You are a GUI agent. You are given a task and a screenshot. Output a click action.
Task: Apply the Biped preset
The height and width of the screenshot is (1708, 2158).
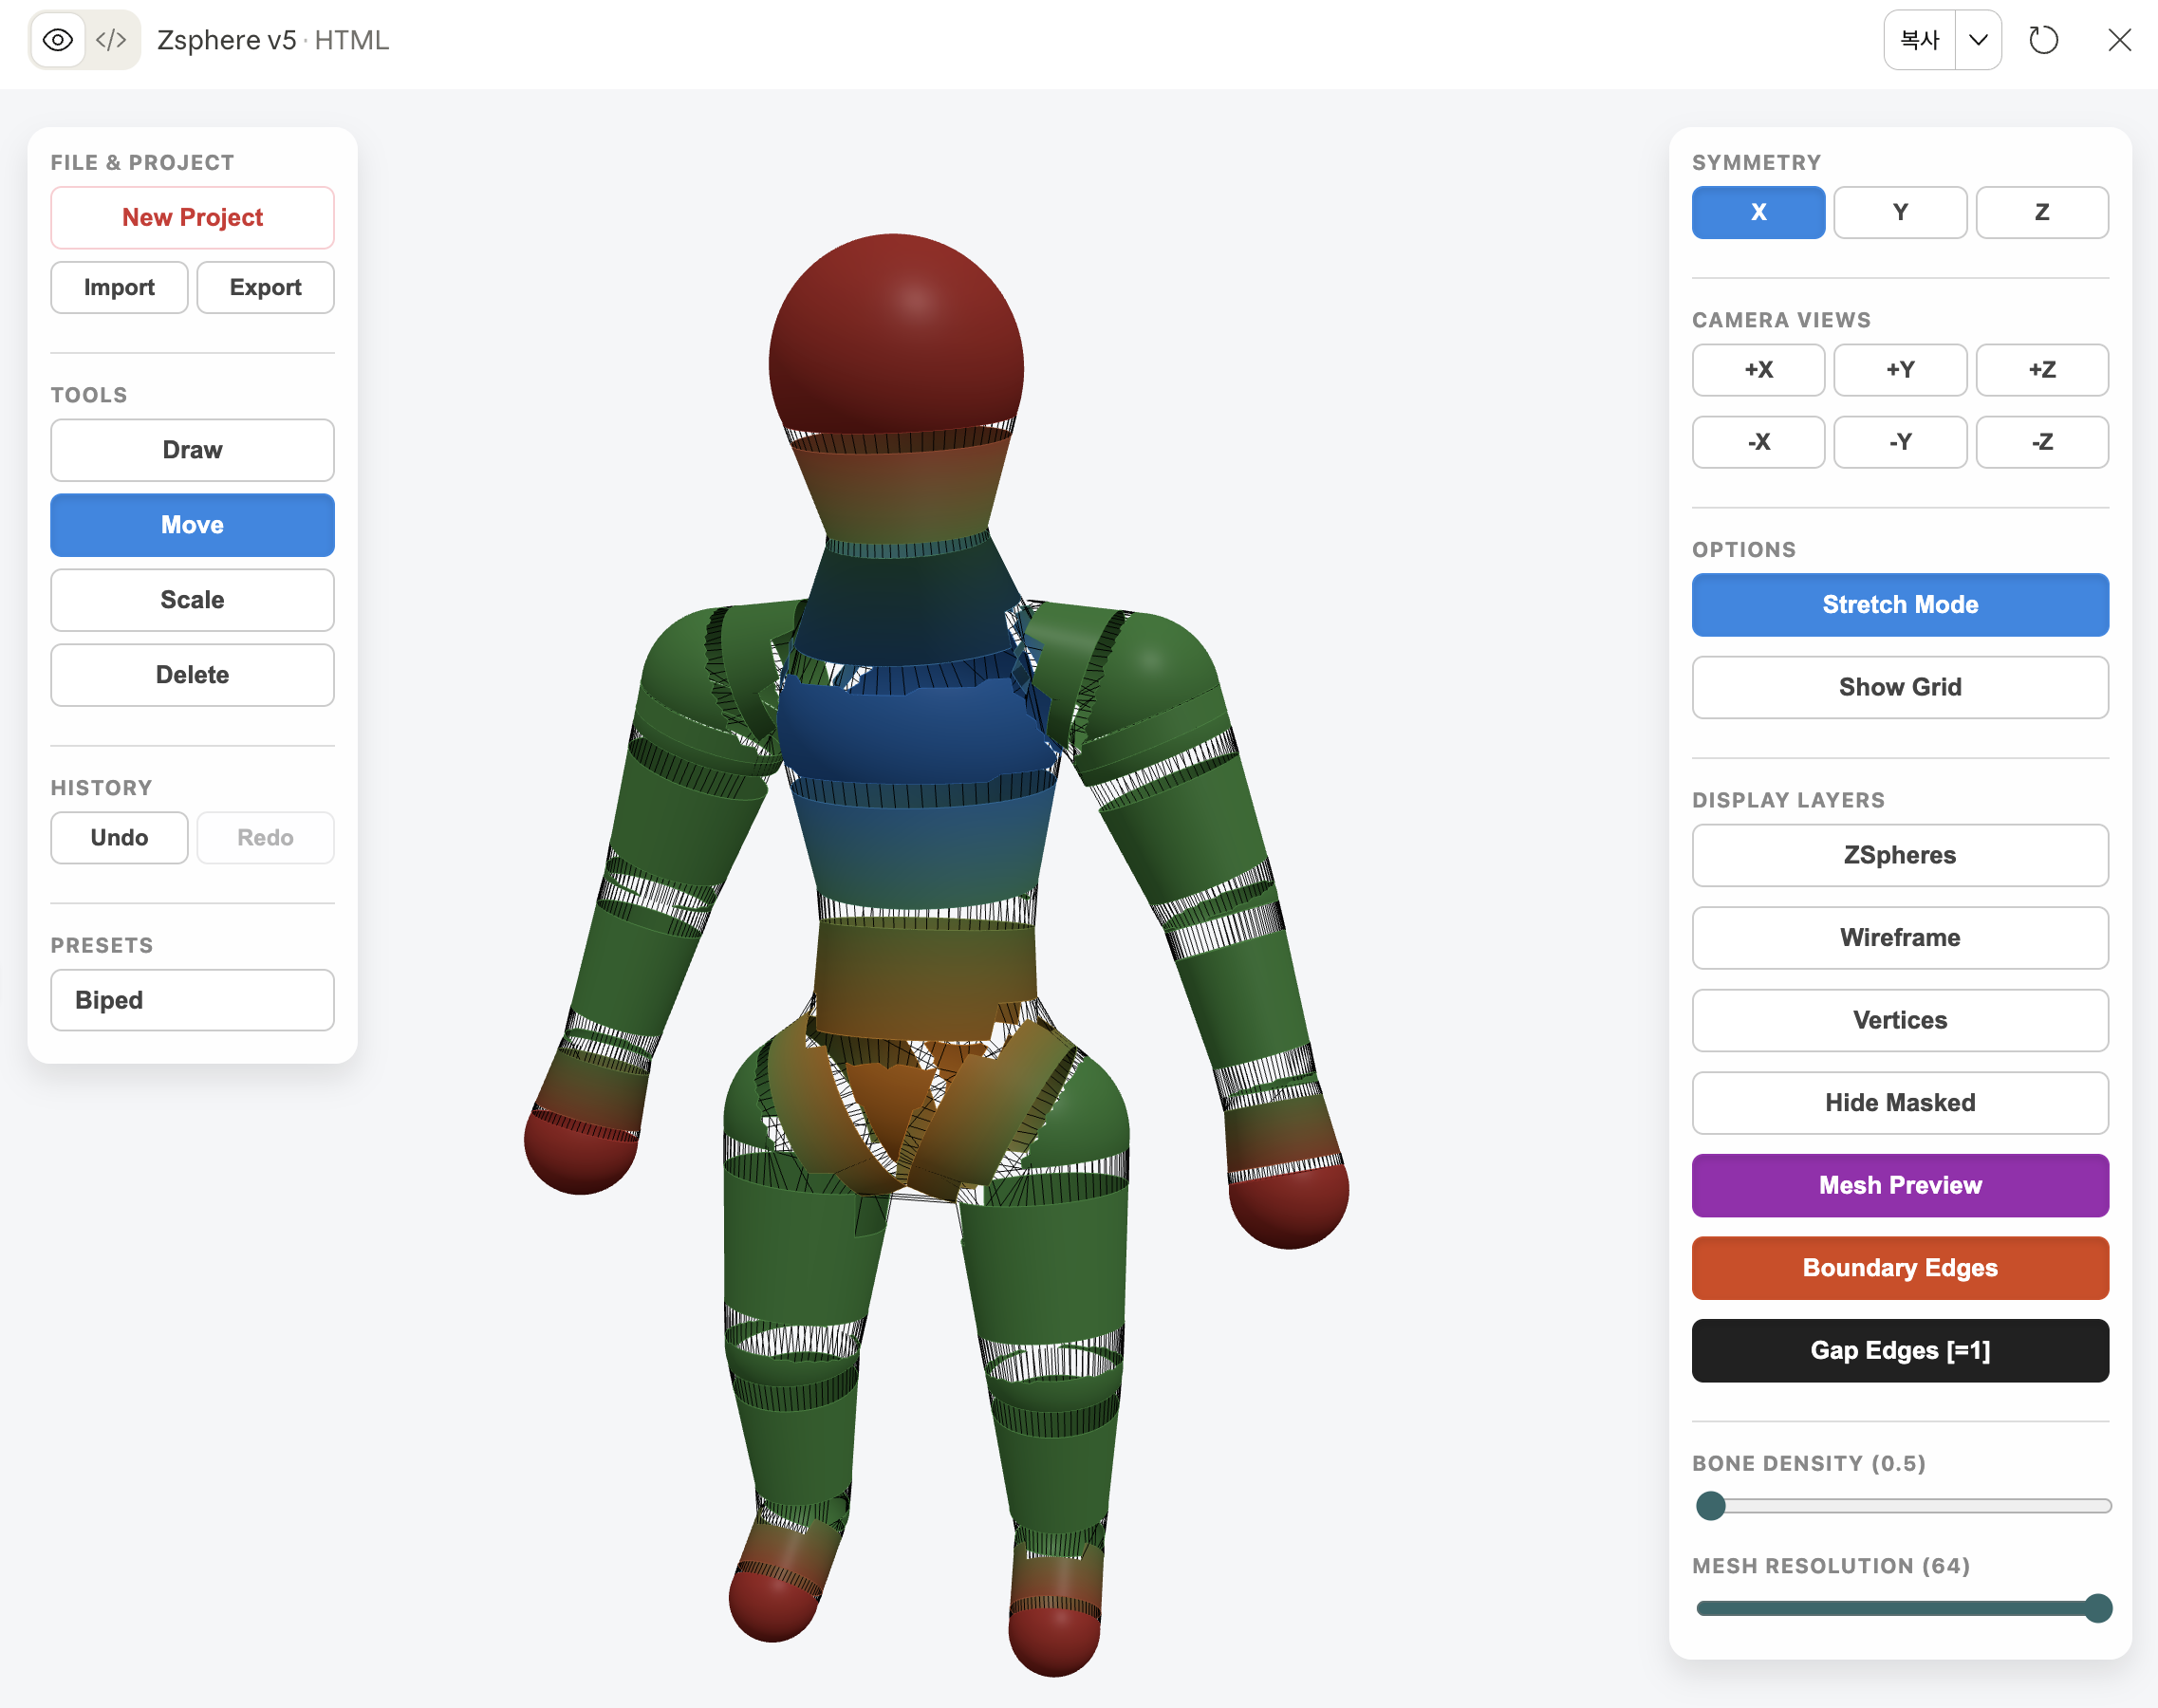192,1000
